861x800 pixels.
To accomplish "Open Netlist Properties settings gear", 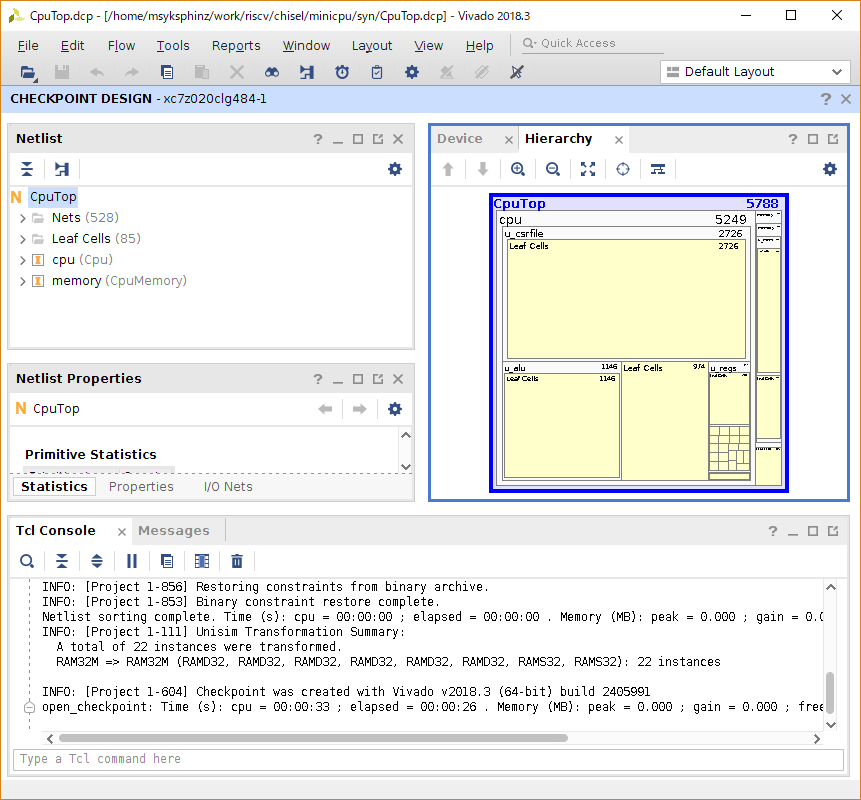I will [x=395, y=409].
